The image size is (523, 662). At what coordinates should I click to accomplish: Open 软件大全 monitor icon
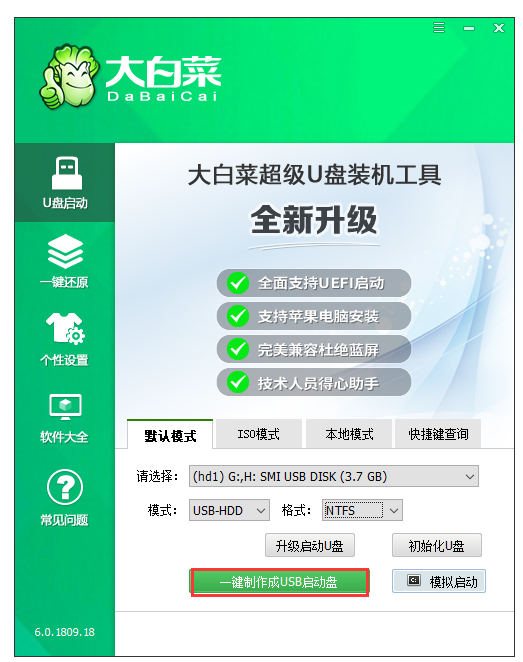pyautogui.click(x=65, y=407)
